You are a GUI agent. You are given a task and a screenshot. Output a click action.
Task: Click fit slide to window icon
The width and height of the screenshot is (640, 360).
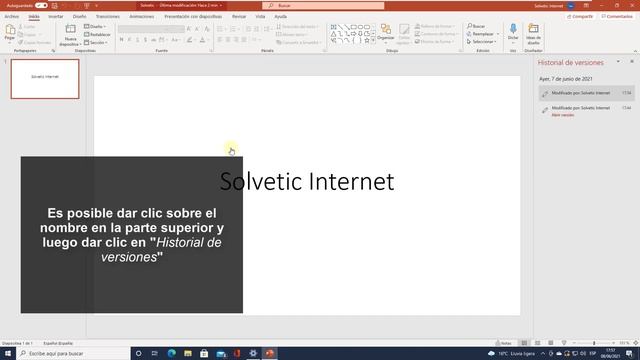pyautogui.click(x=635, y=343)
